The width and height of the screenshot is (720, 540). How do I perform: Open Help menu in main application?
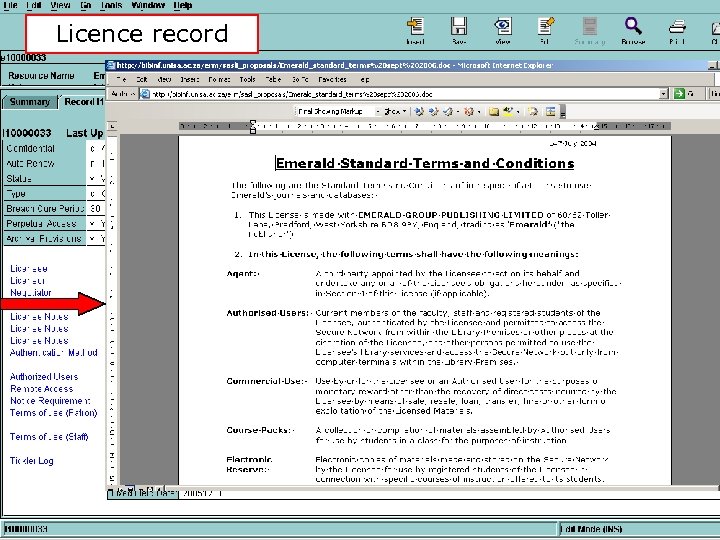[183, 5]
